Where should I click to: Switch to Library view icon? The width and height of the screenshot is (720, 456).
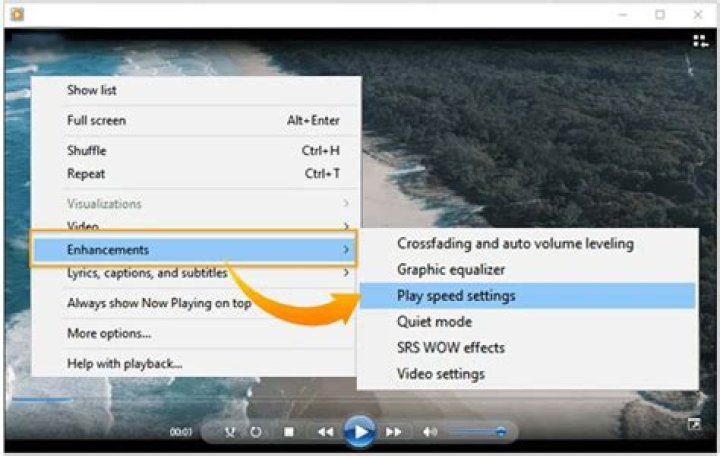tap(700, 41)
